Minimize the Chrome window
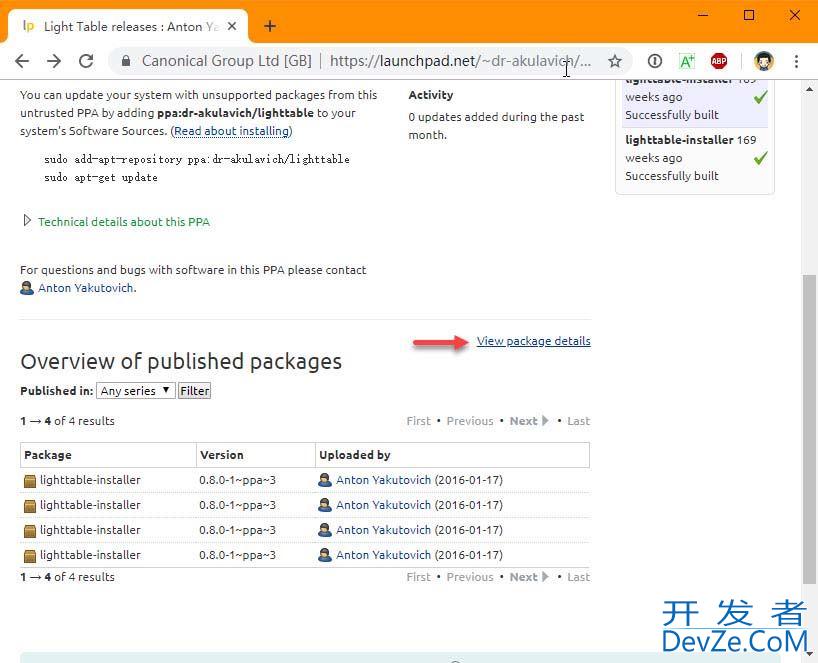 703,15
